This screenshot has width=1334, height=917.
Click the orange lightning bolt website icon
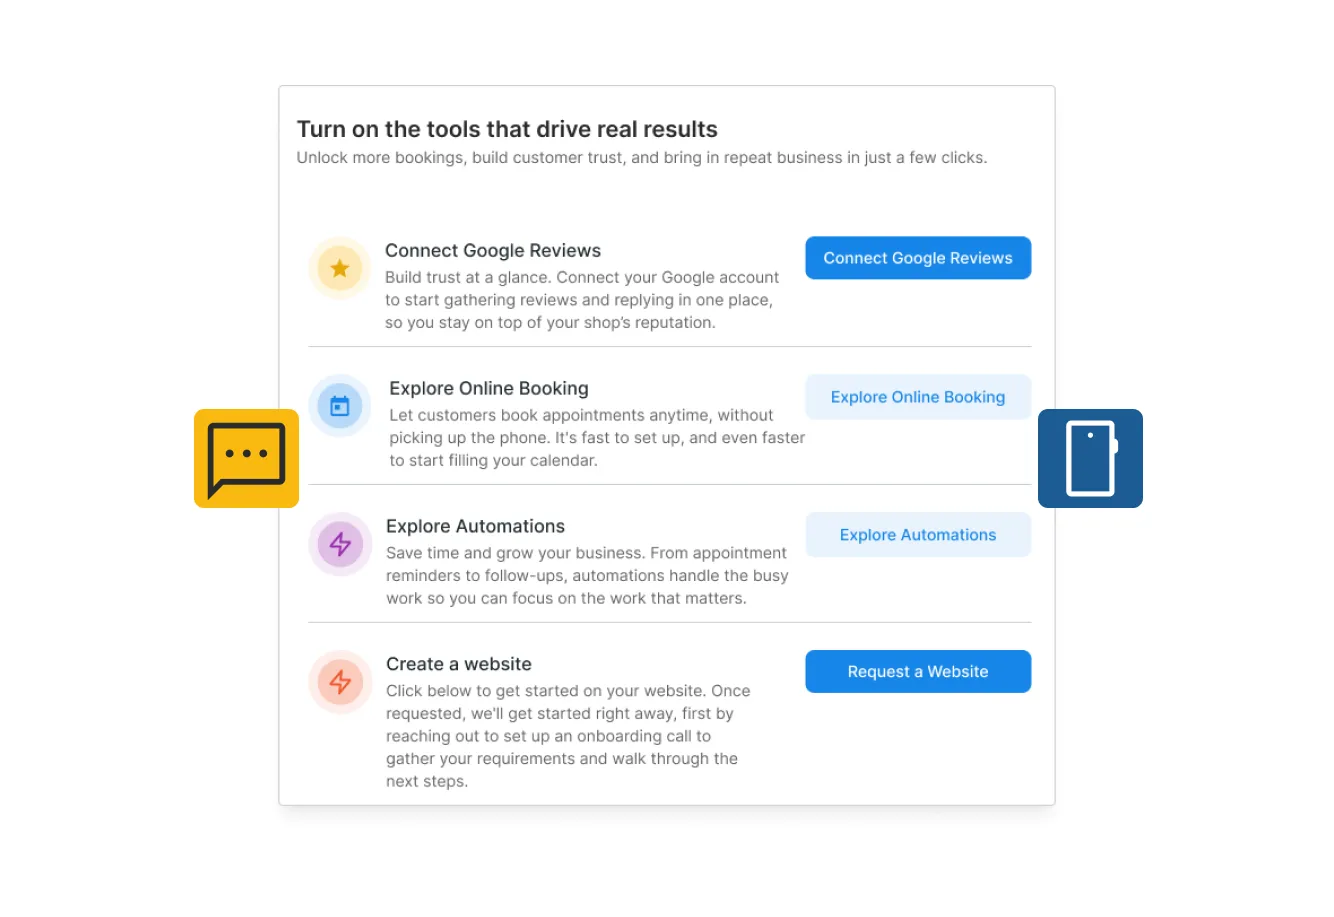[340, 682]
